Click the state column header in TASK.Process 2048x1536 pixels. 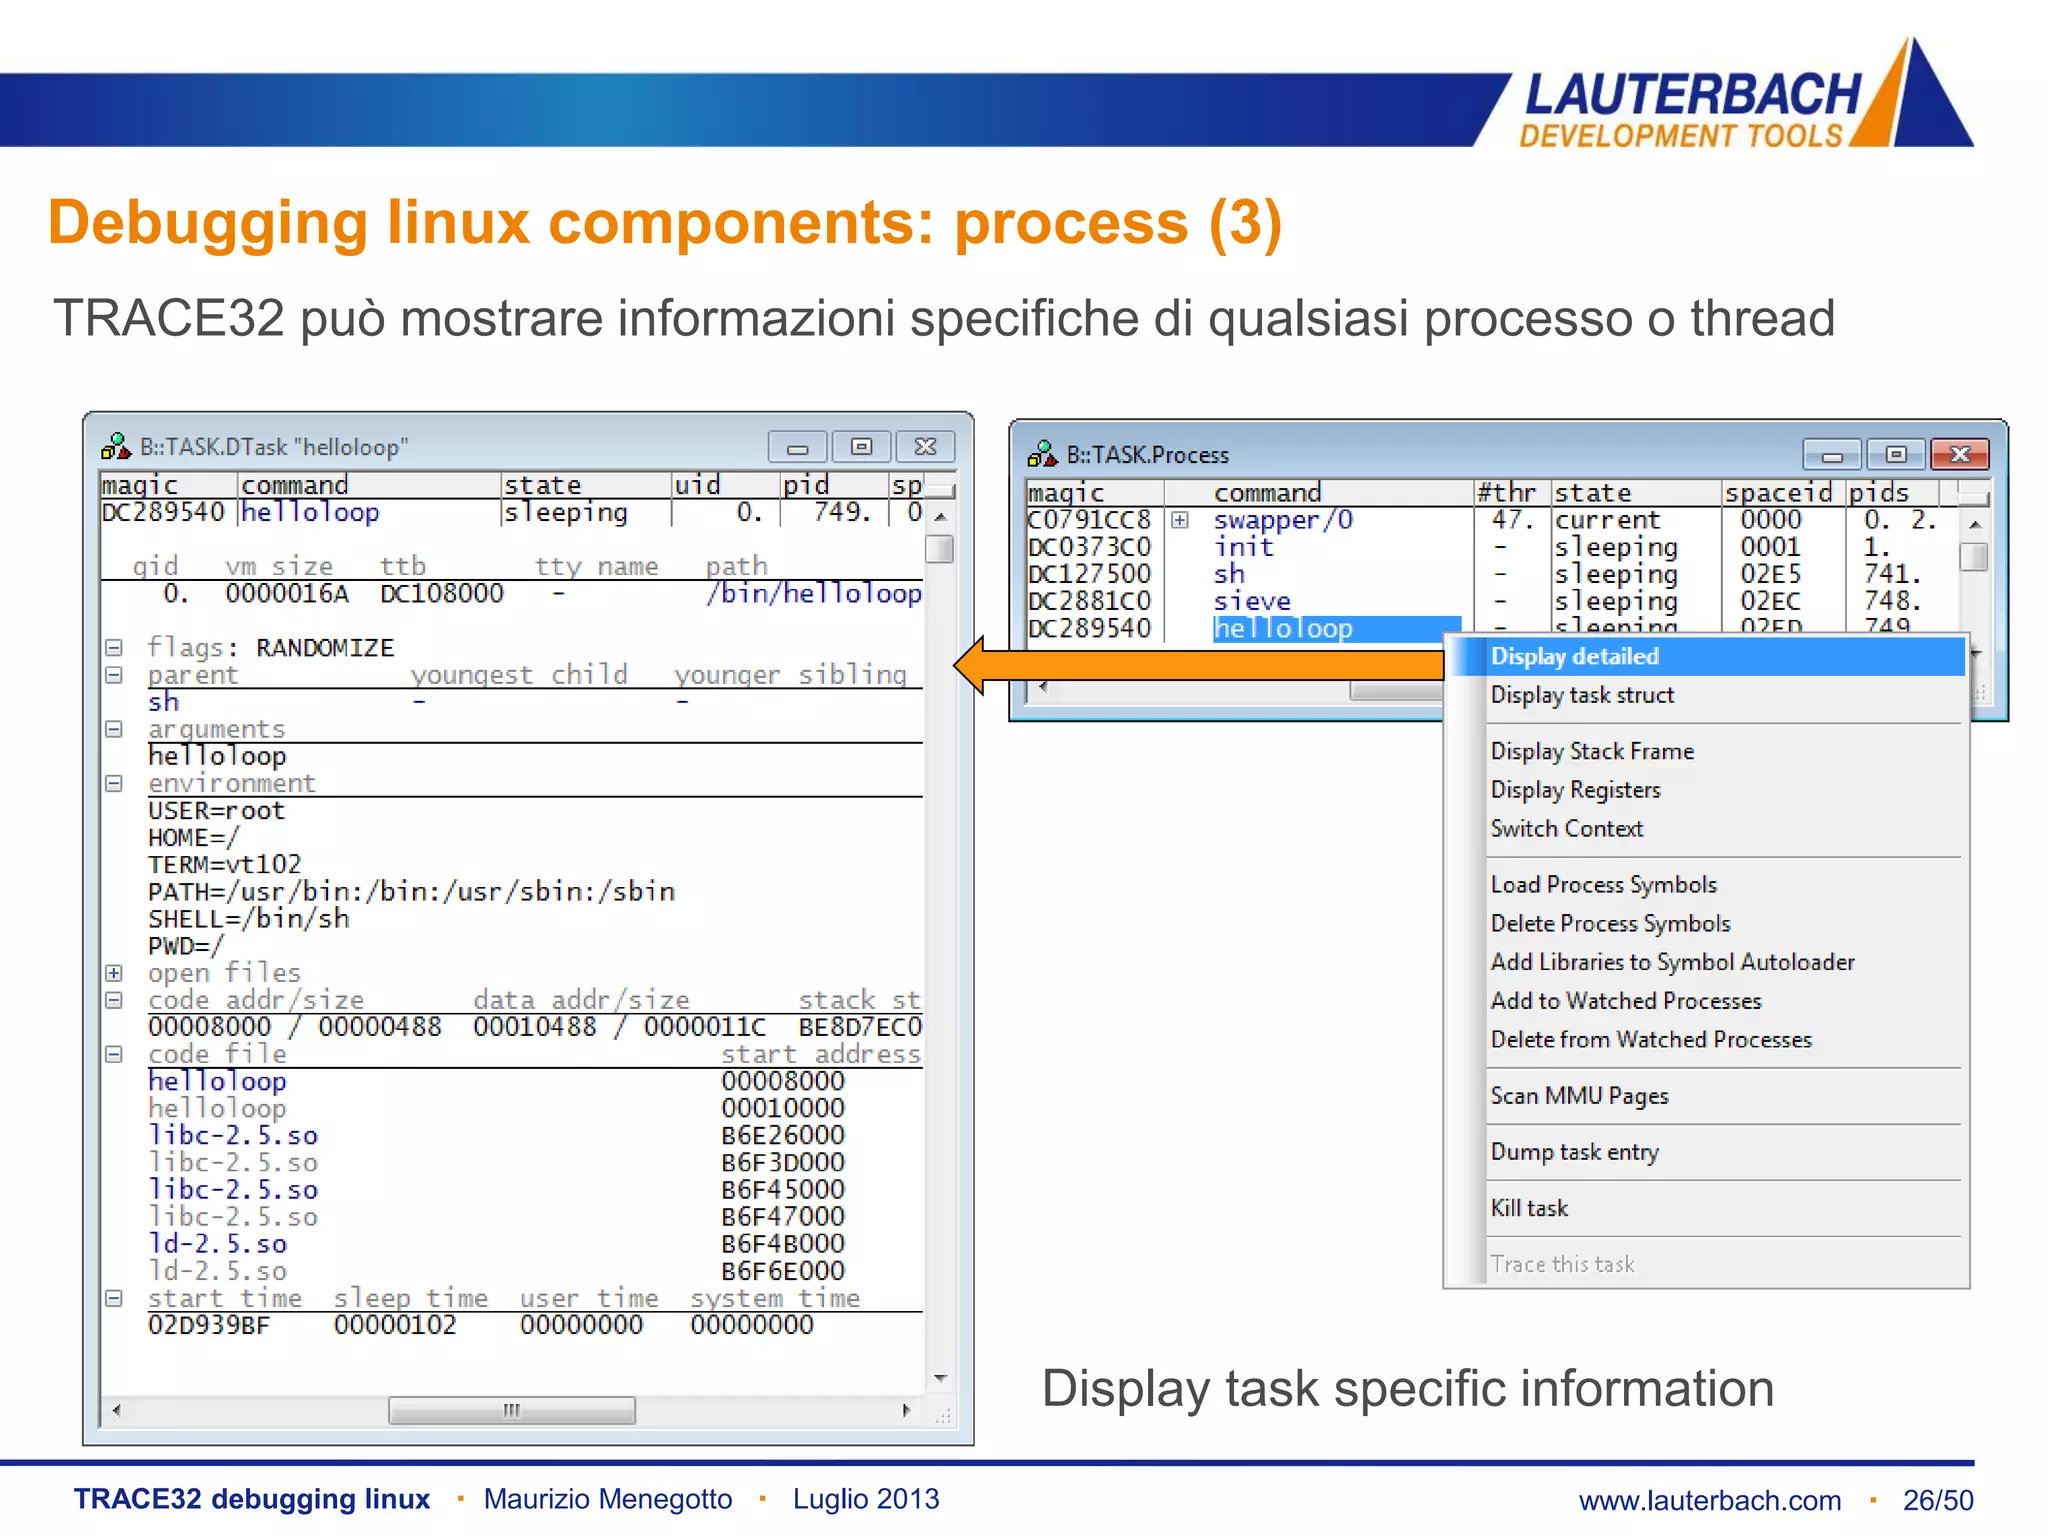1592,493
